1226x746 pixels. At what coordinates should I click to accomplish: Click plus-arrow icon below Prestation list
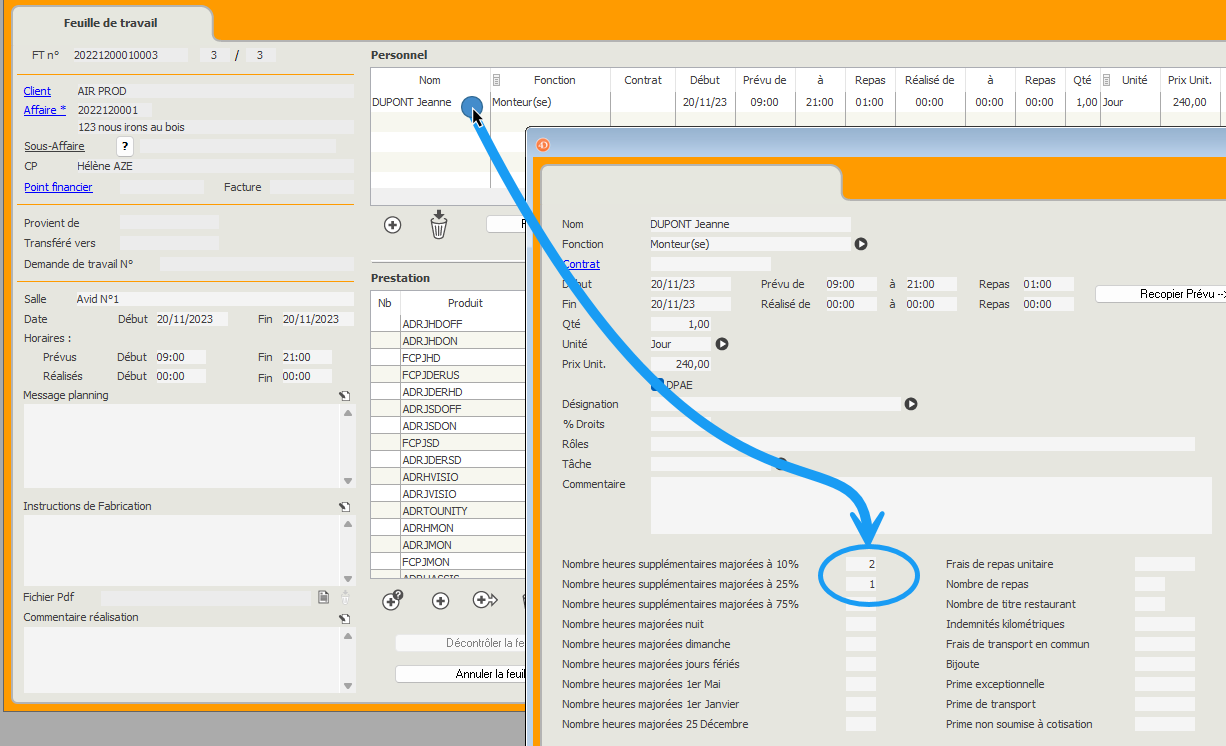pos(486,600)
